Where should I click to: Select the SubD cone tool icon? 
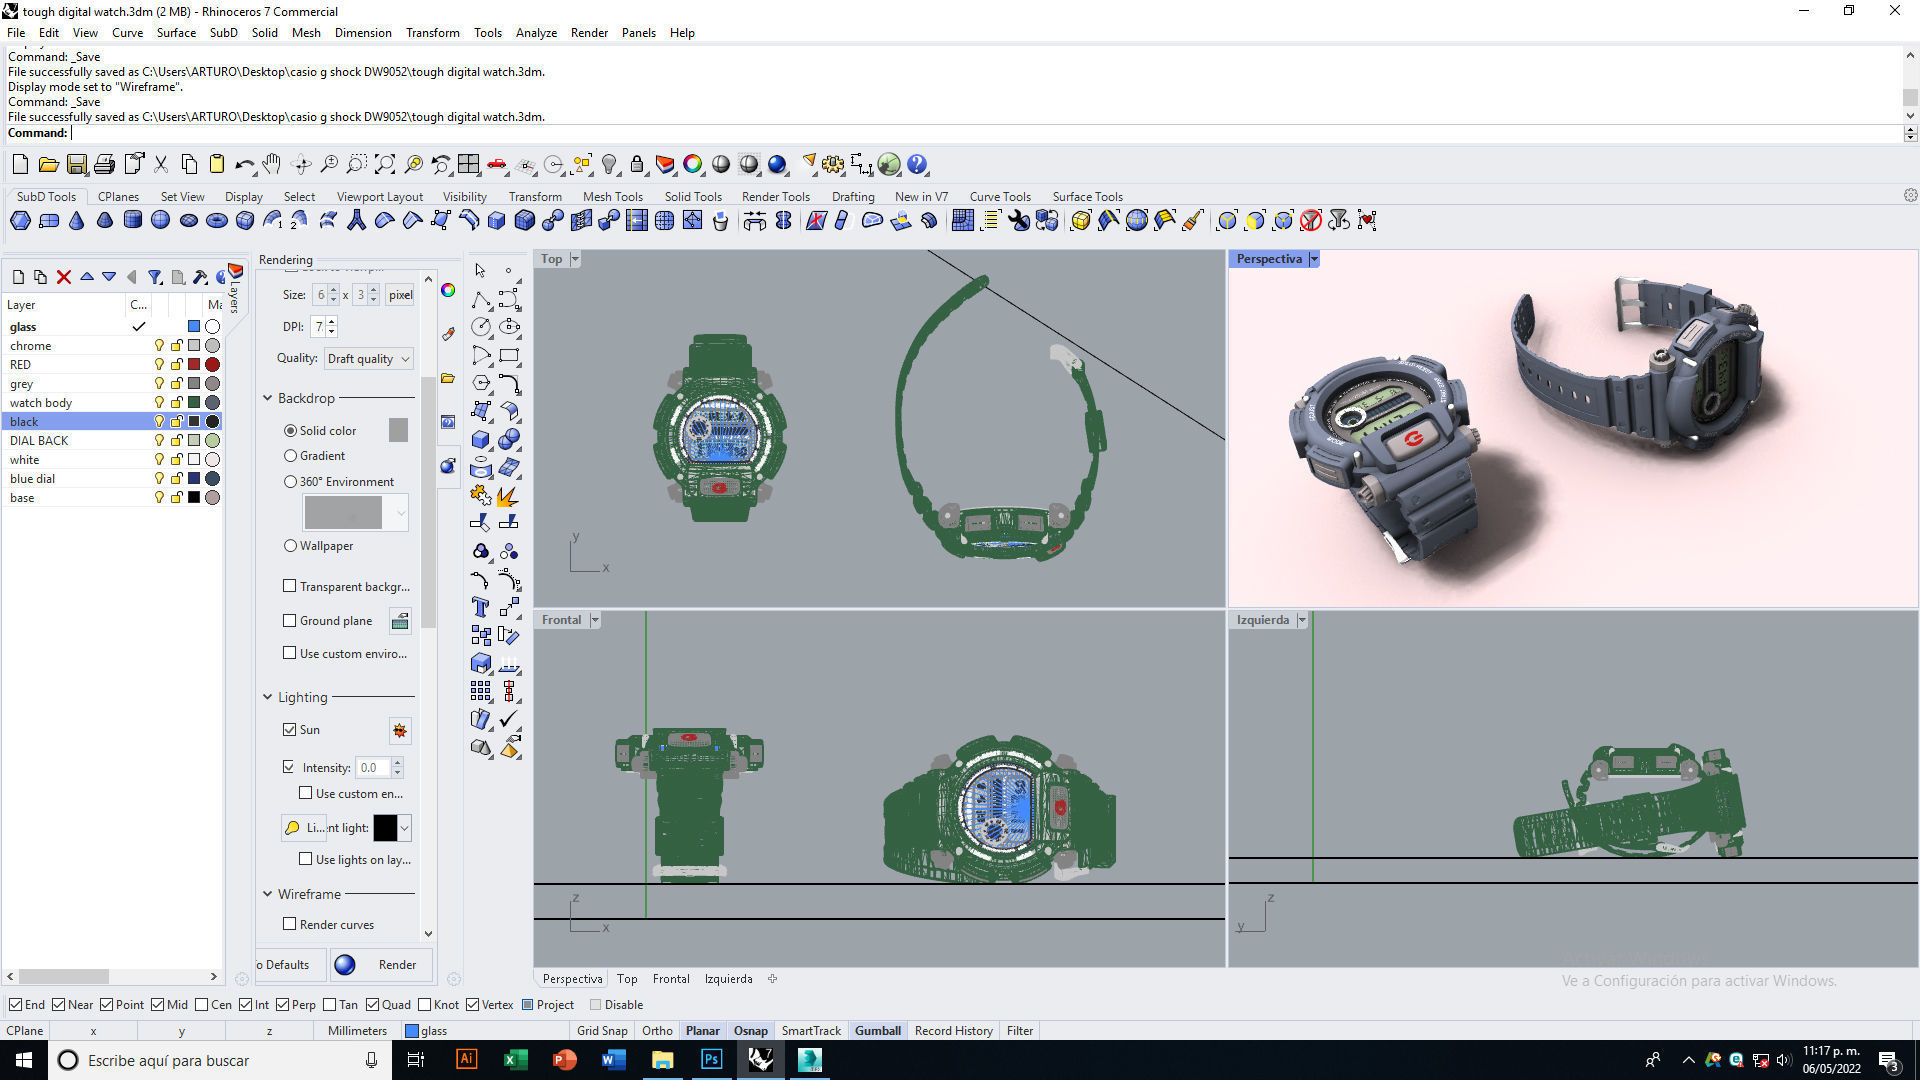(76, 220)
